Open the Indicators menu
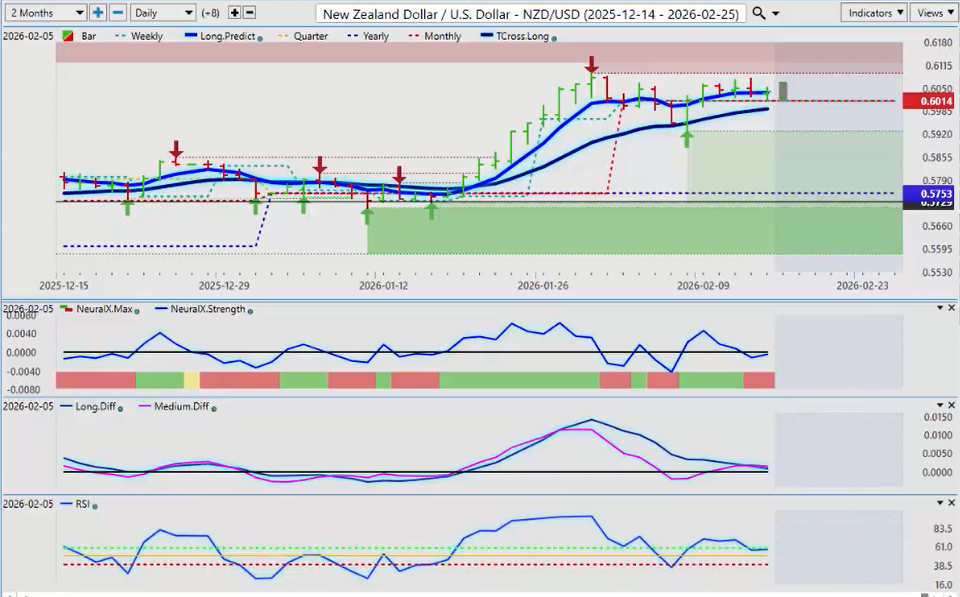The width and height of the screenshot is (960, 597). [874, 12]
